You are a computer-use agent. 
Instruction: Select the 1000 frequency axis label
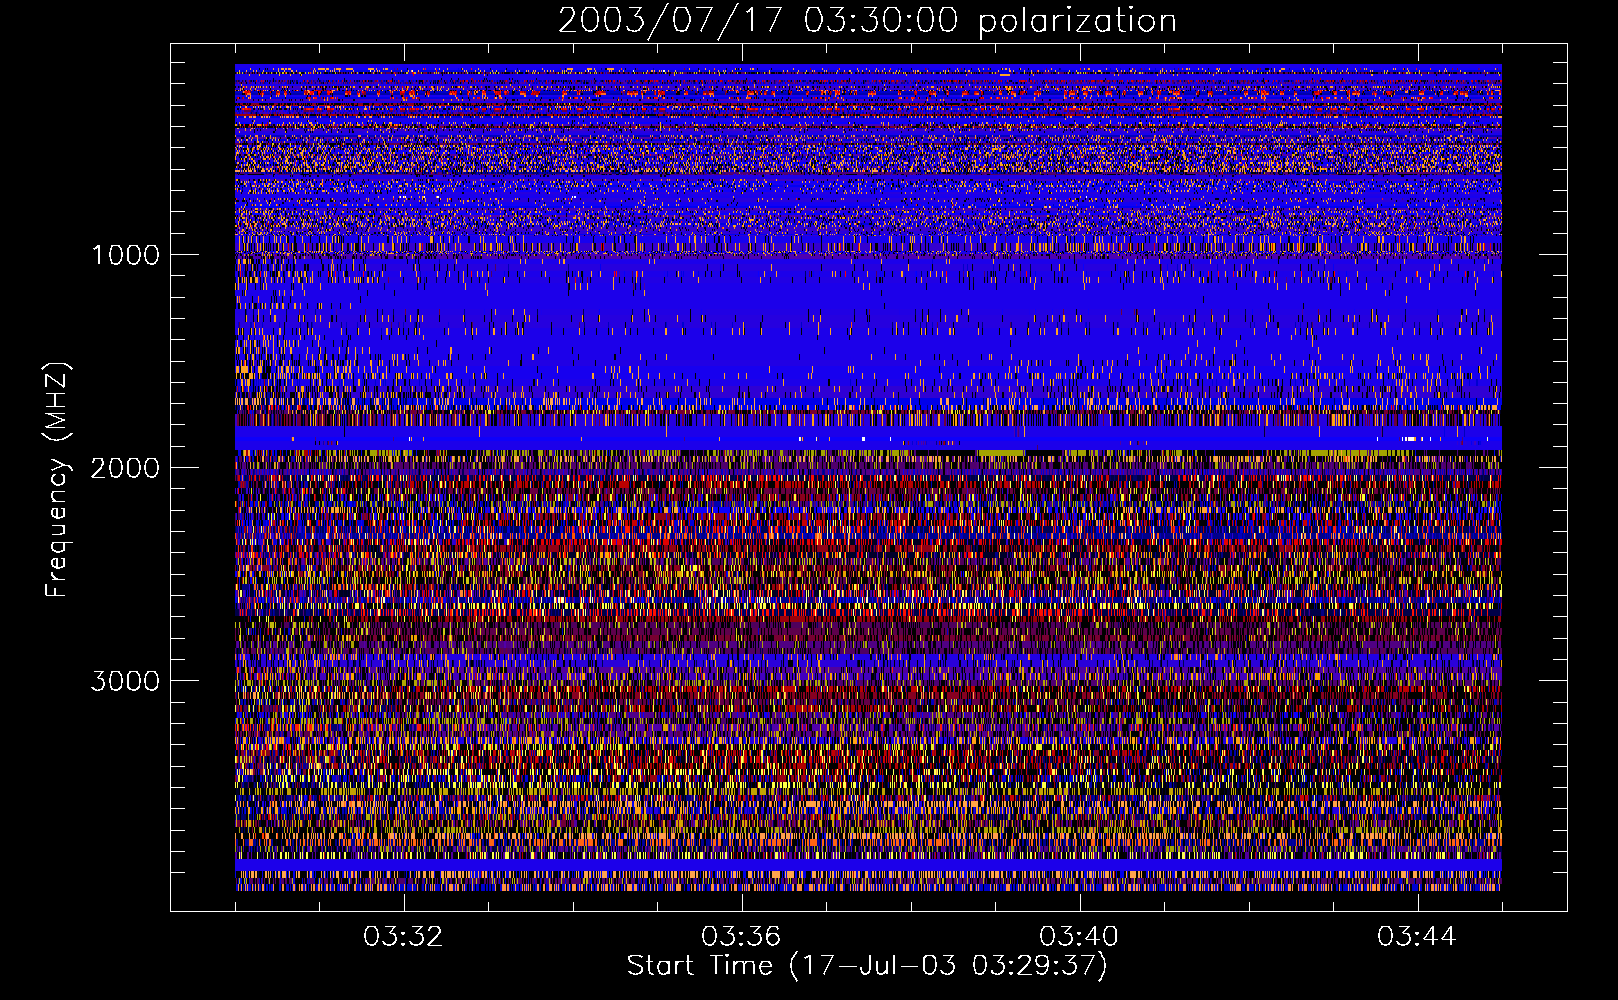point(126,255)
